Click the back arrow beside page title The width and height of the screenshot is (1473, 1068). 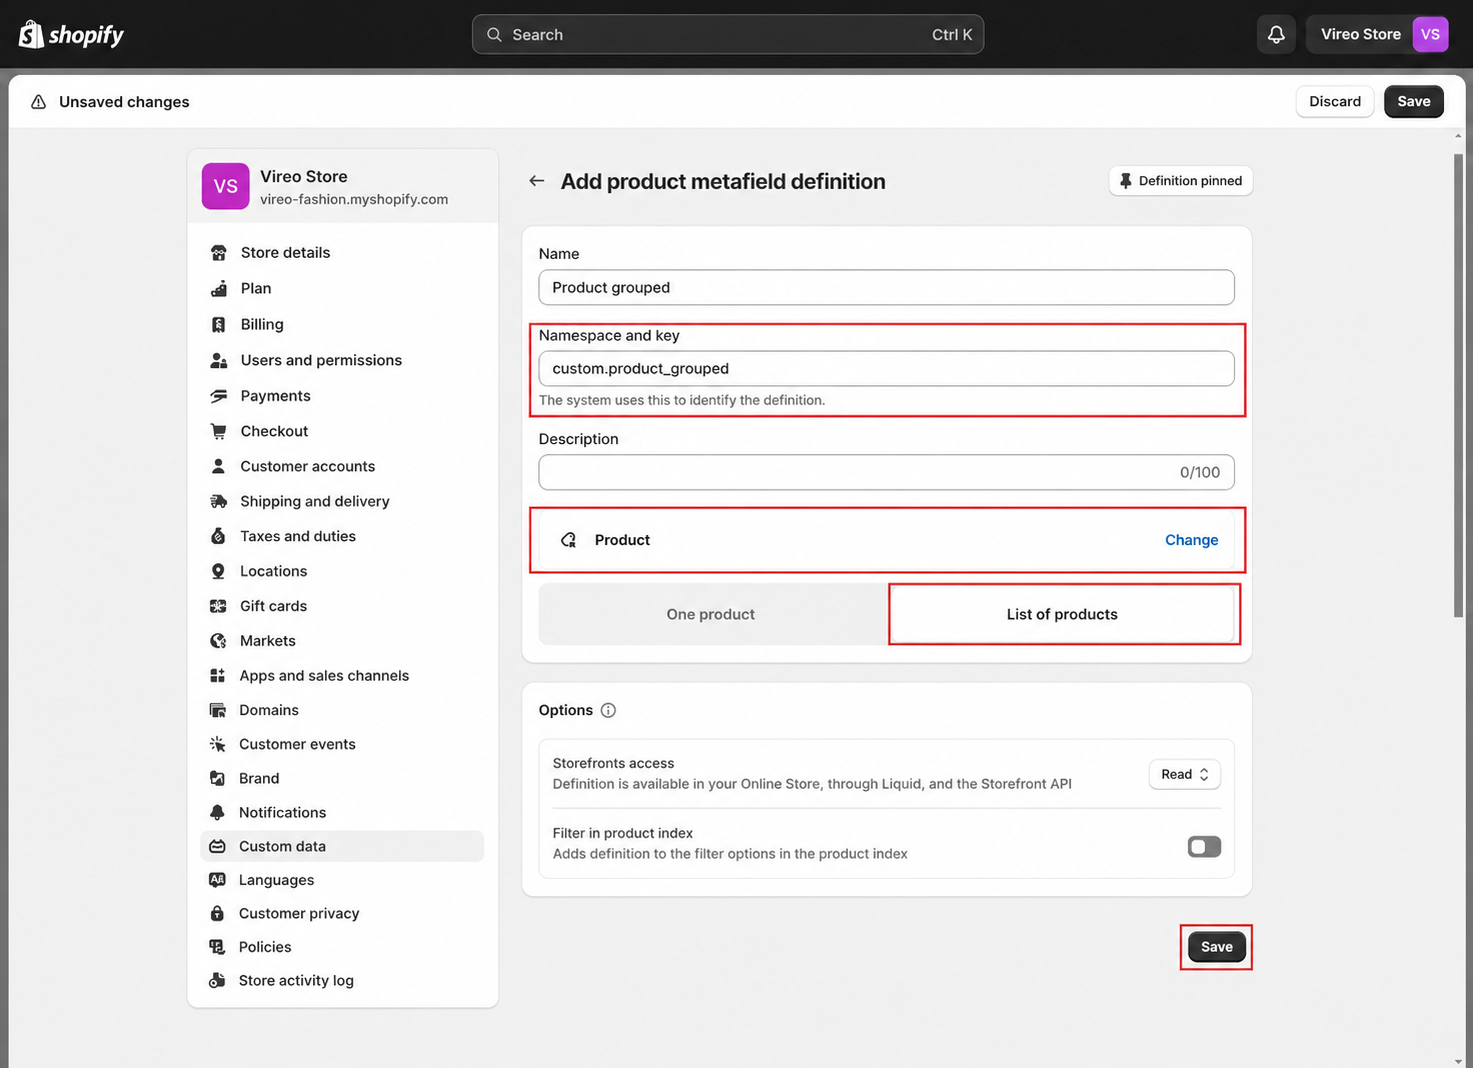coord(537,181)
